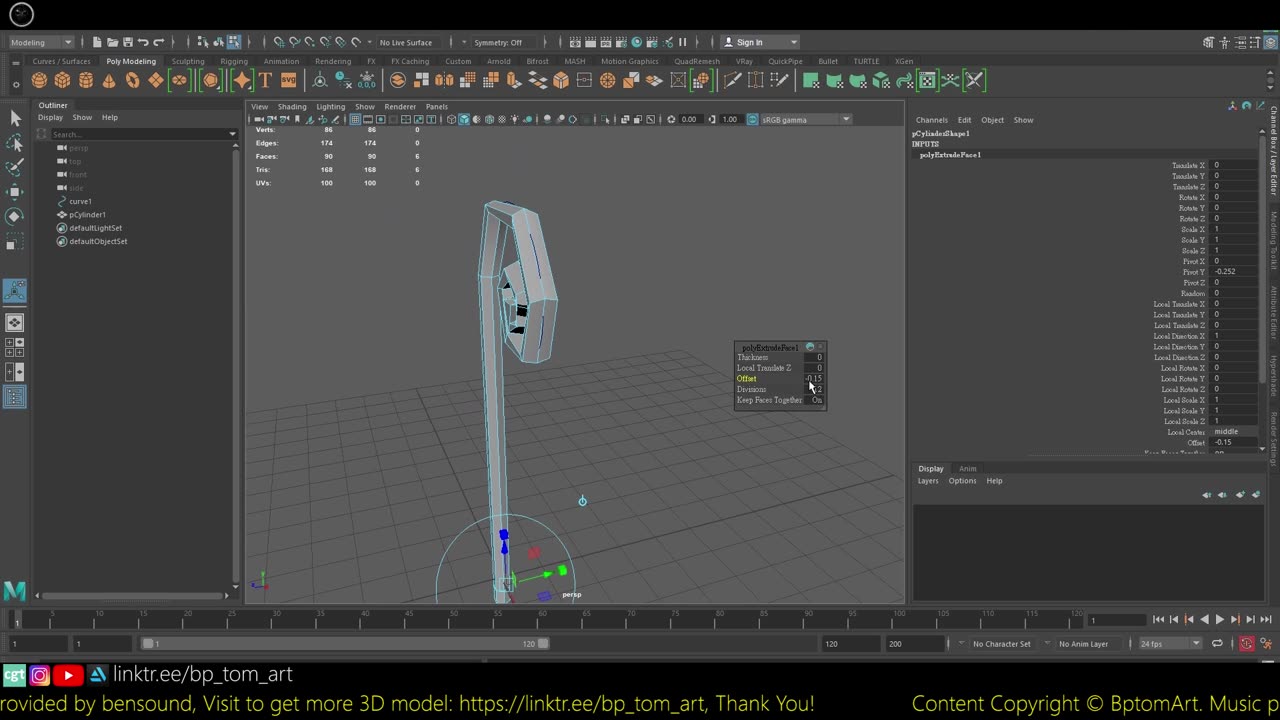This screenshot has height=720, width=1280.
Task: Select curve1 in the Outliner
Action: [x=80, y=201]
